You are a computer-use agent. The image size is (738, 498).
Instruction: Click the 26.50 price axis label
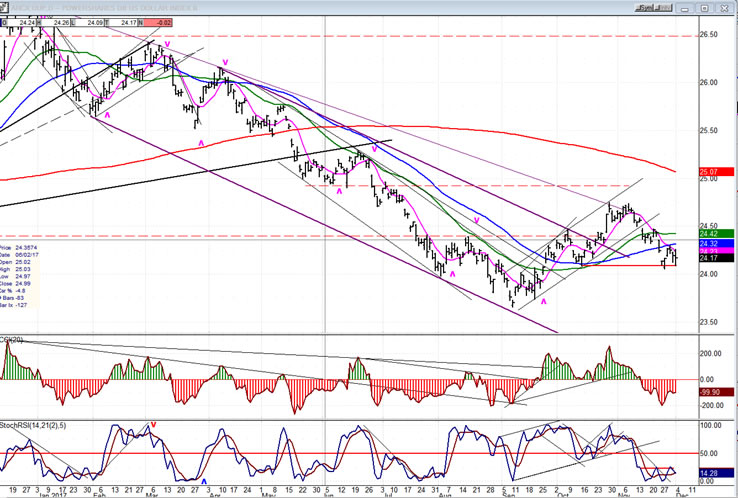(710, 35)
